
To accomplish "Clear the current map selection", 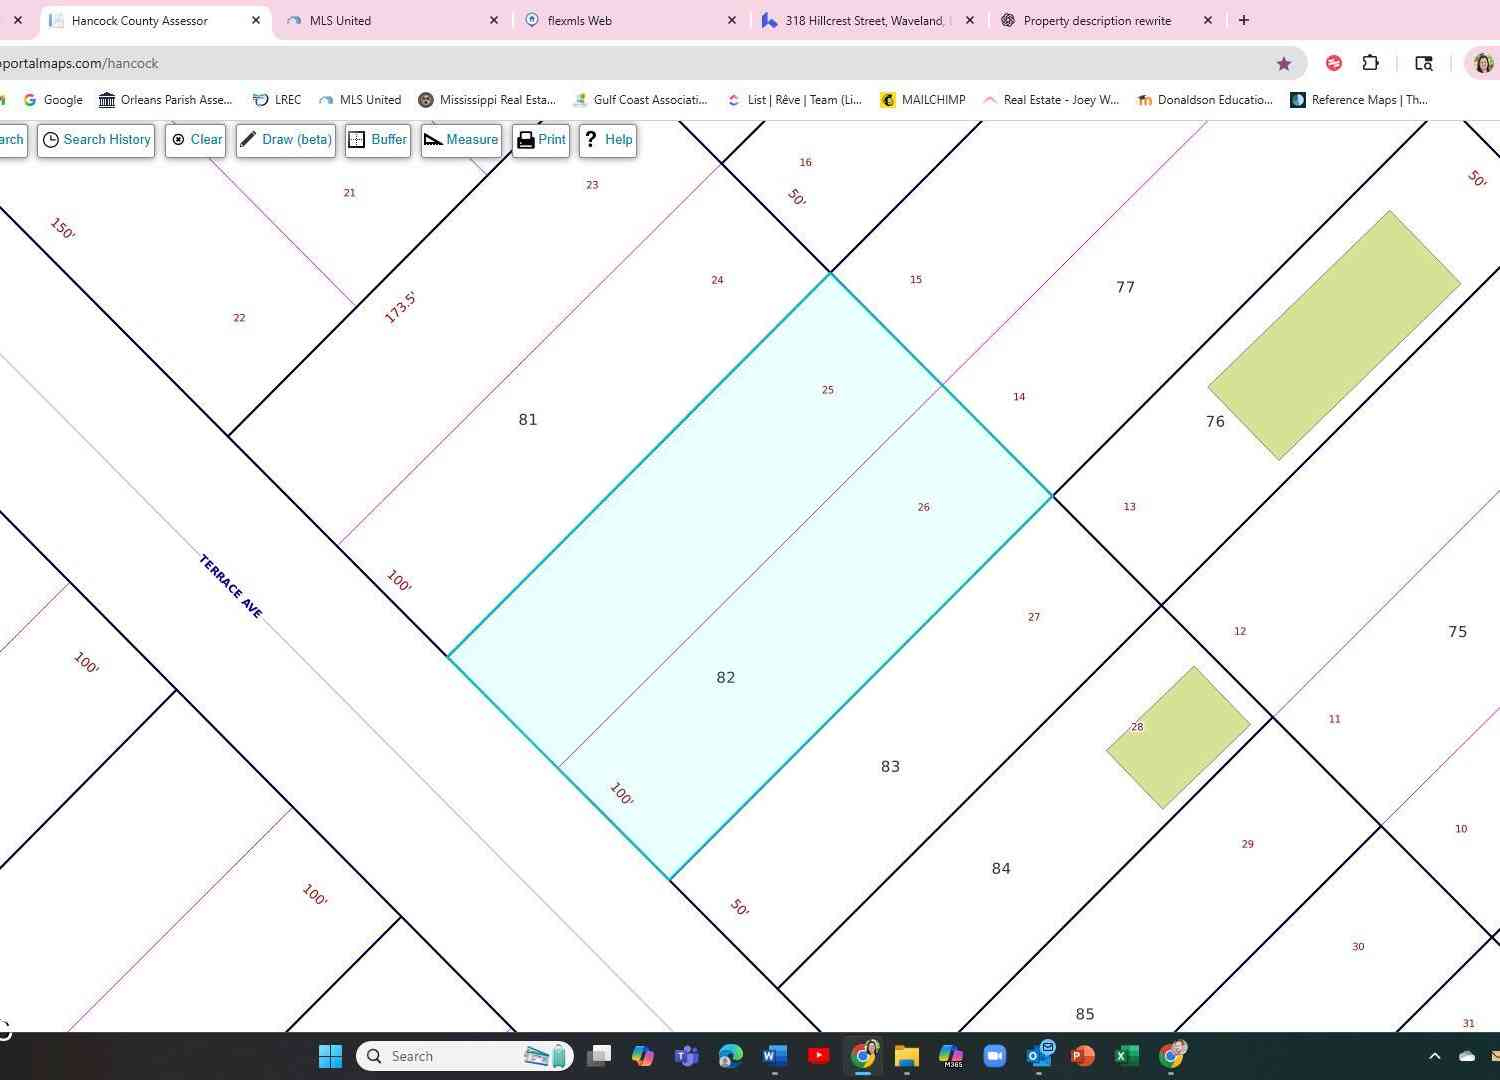I will tap(196, 140).
